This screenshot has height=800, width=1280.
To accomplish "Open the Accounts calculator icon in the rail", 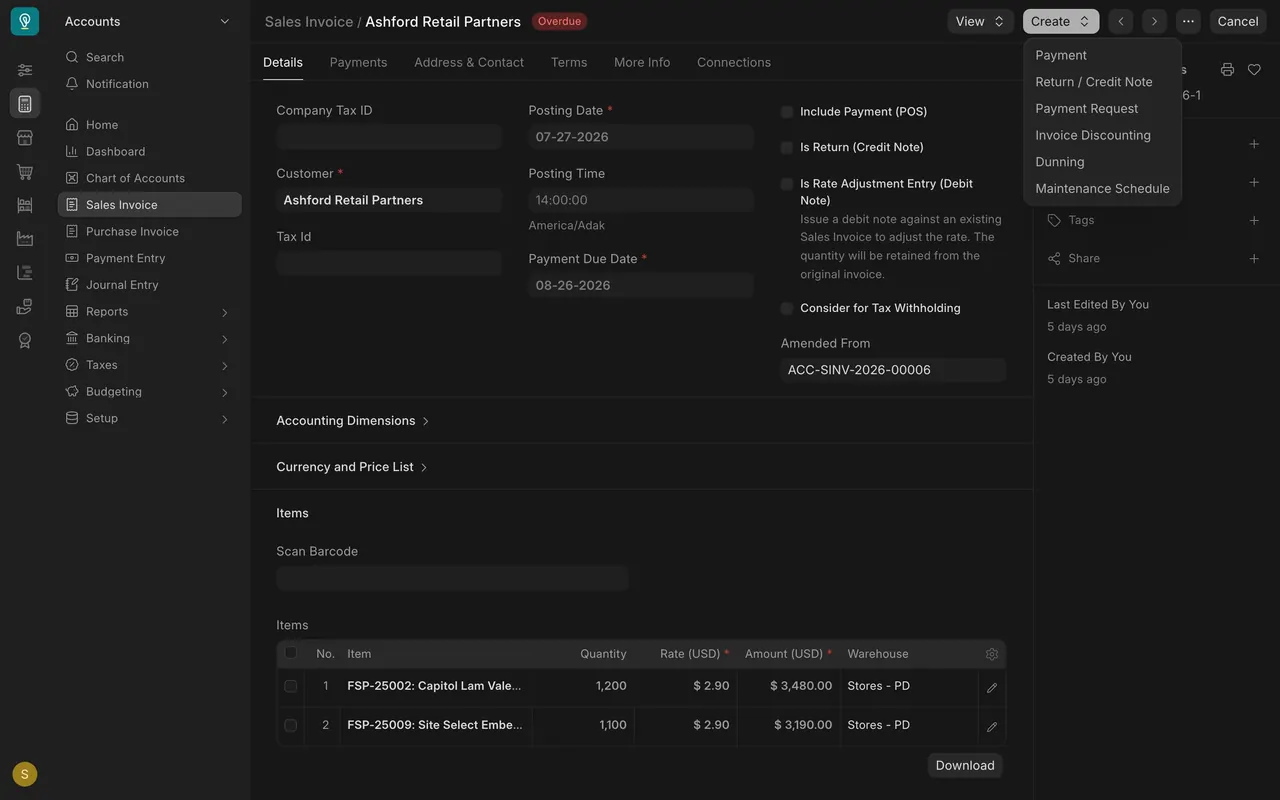I will point(25,104).
